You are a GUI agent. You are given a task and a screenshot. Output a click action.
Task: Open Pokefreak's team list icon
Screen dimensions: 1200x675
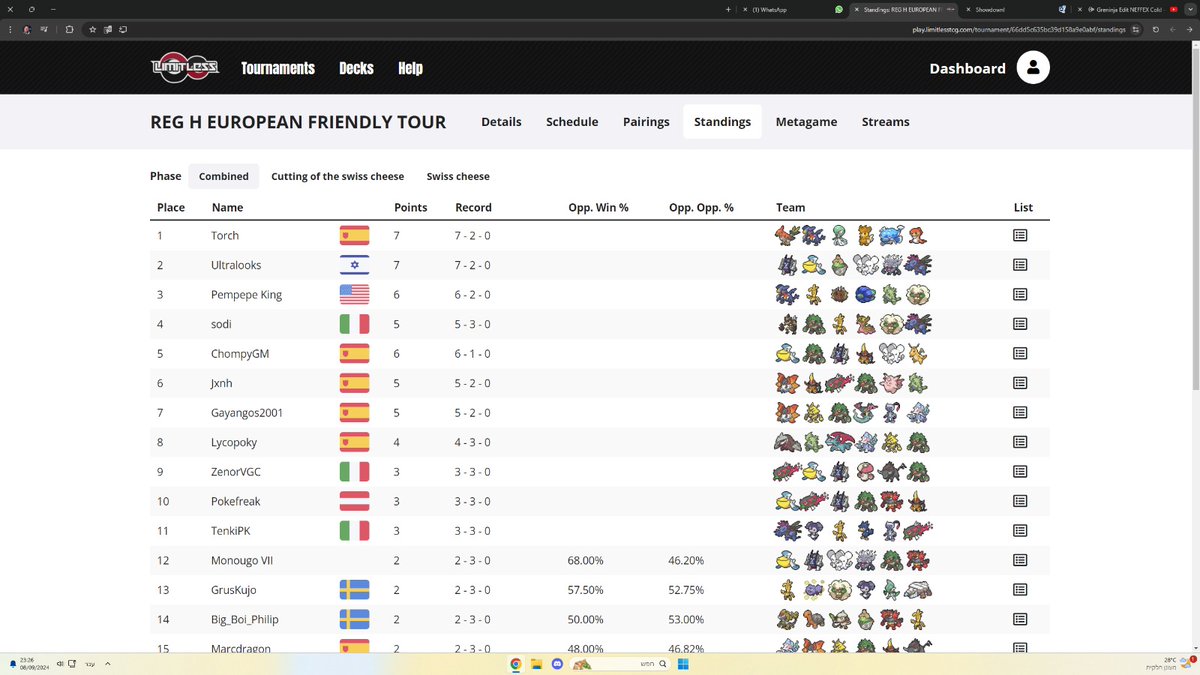click(1020, 501)
